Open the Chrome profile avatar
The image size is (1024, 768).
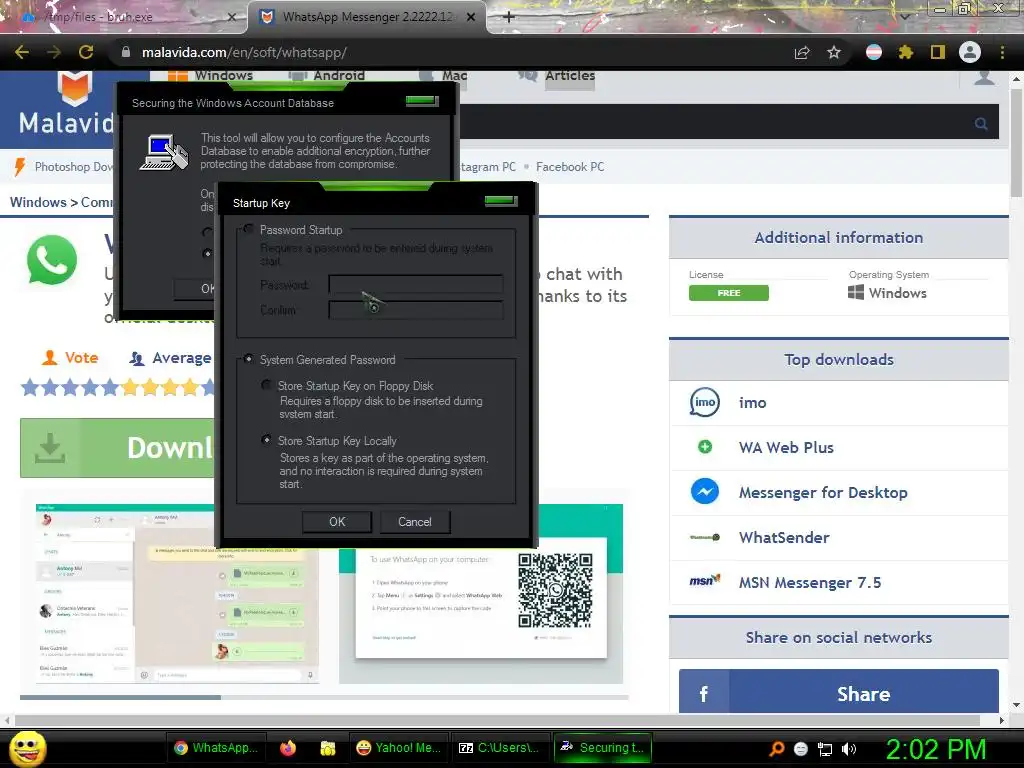(x=970, y=52)
